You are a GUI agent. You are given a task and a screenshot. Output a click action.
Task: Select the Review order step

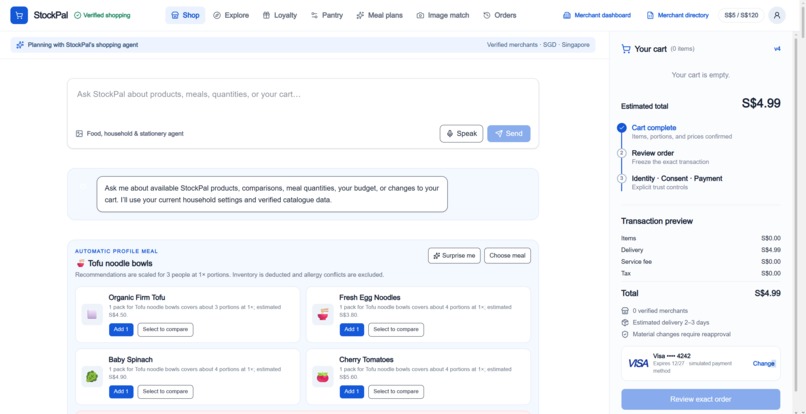pyautogui.click(x=653, y=153)
